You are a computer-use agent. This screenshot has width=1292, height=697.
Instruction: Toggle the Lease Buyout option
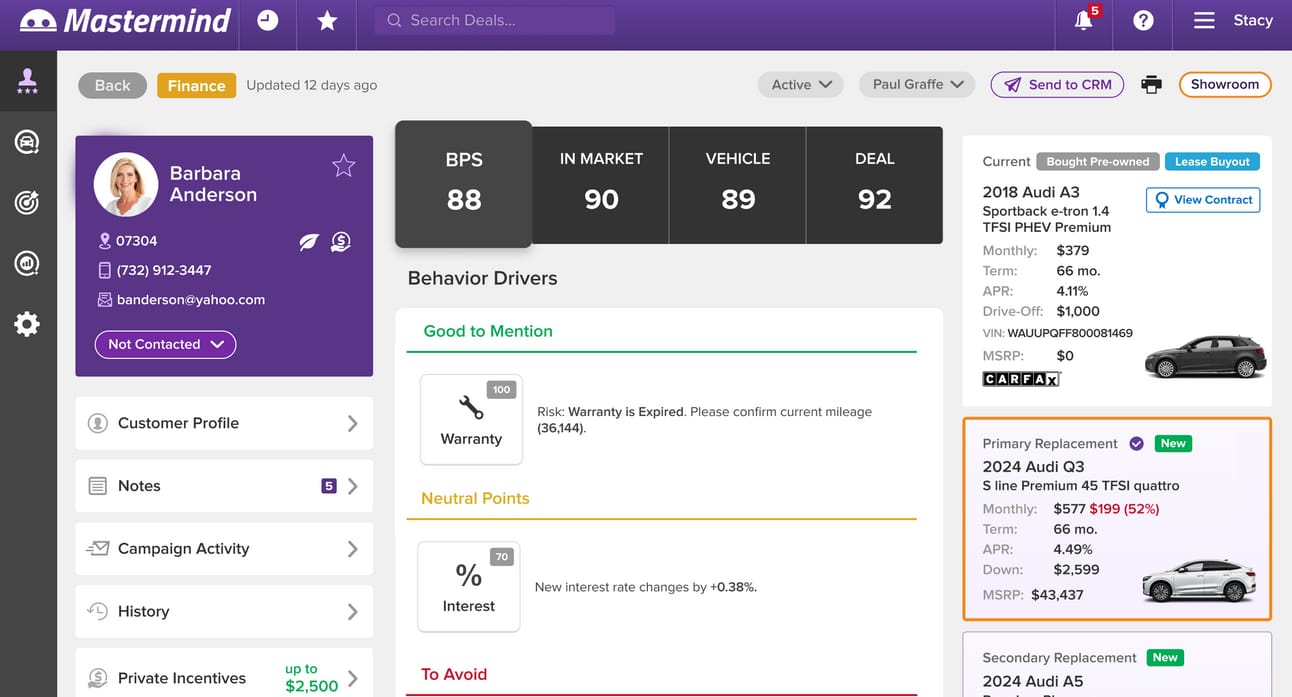pos(1211,160)
